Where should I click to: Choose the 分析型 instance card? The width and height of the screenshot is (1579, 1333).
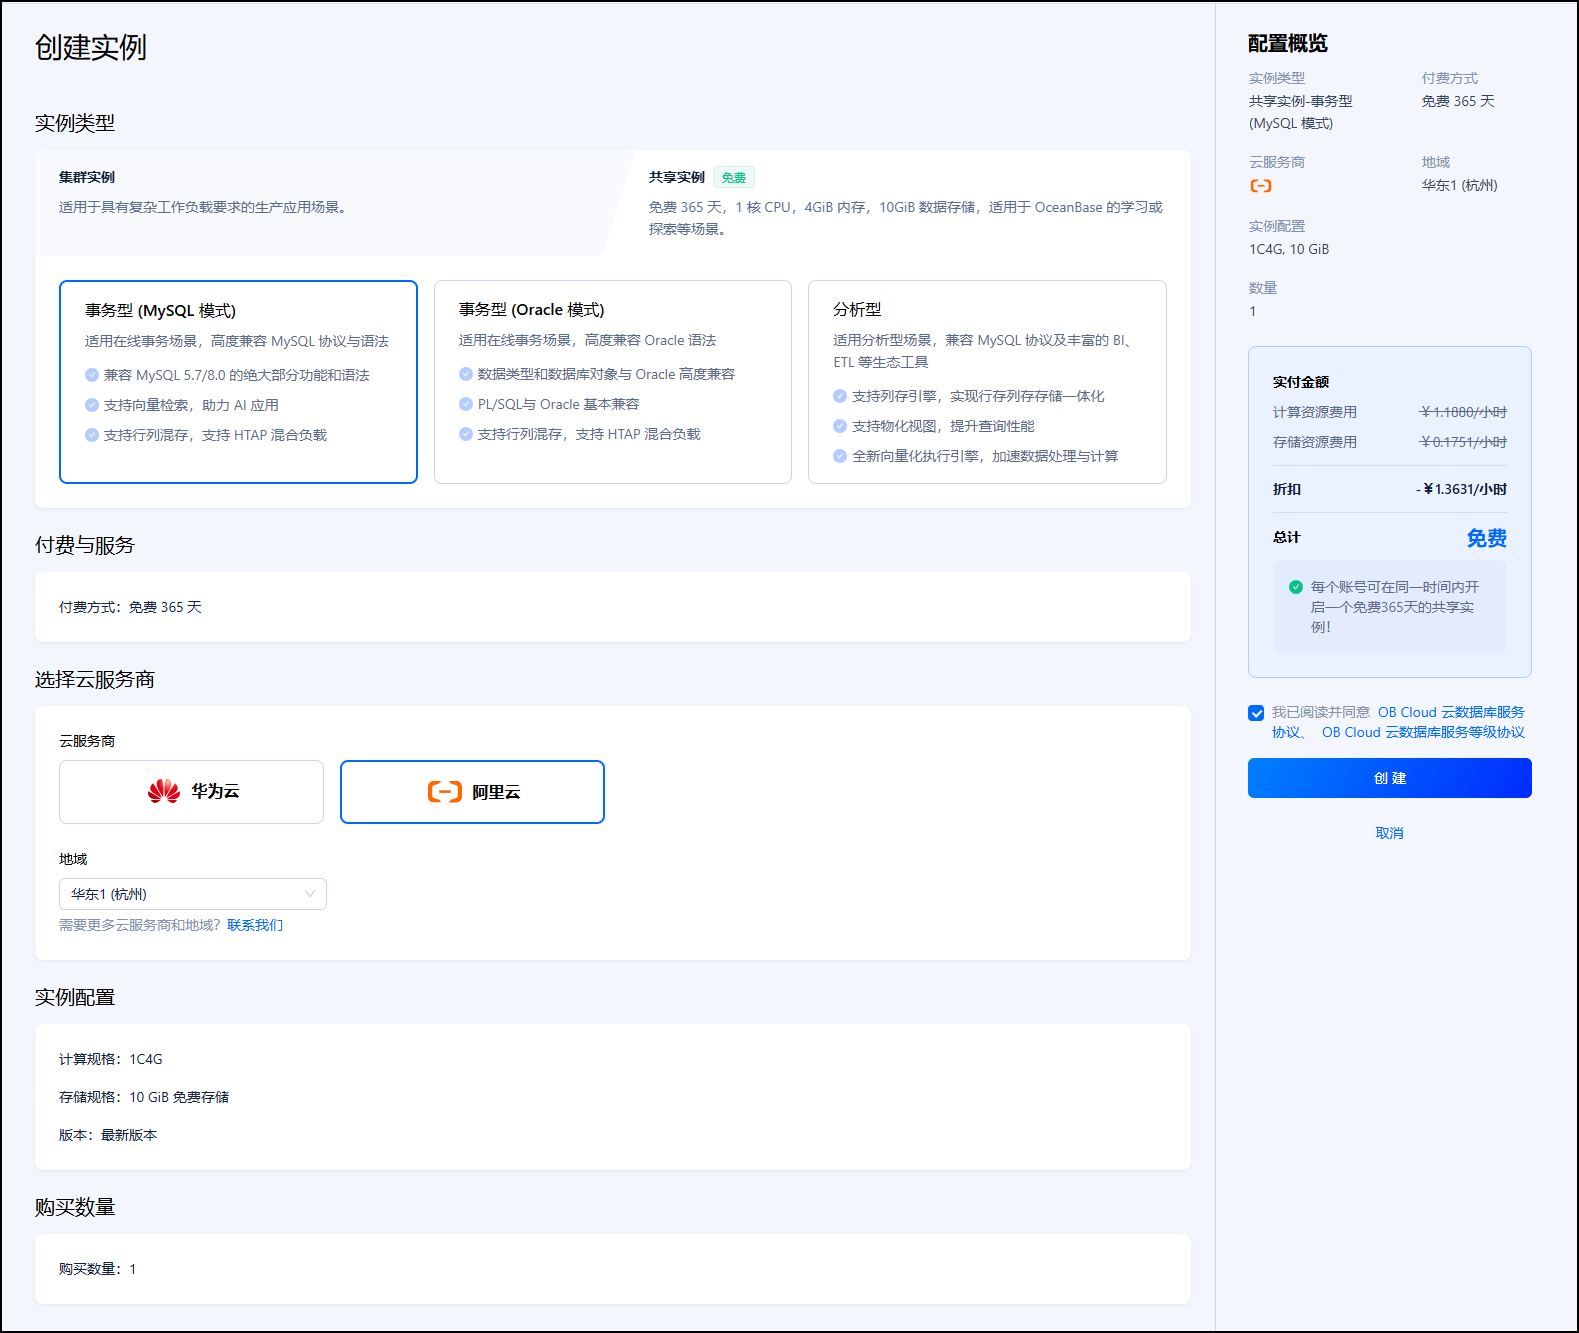click(987, 382)
